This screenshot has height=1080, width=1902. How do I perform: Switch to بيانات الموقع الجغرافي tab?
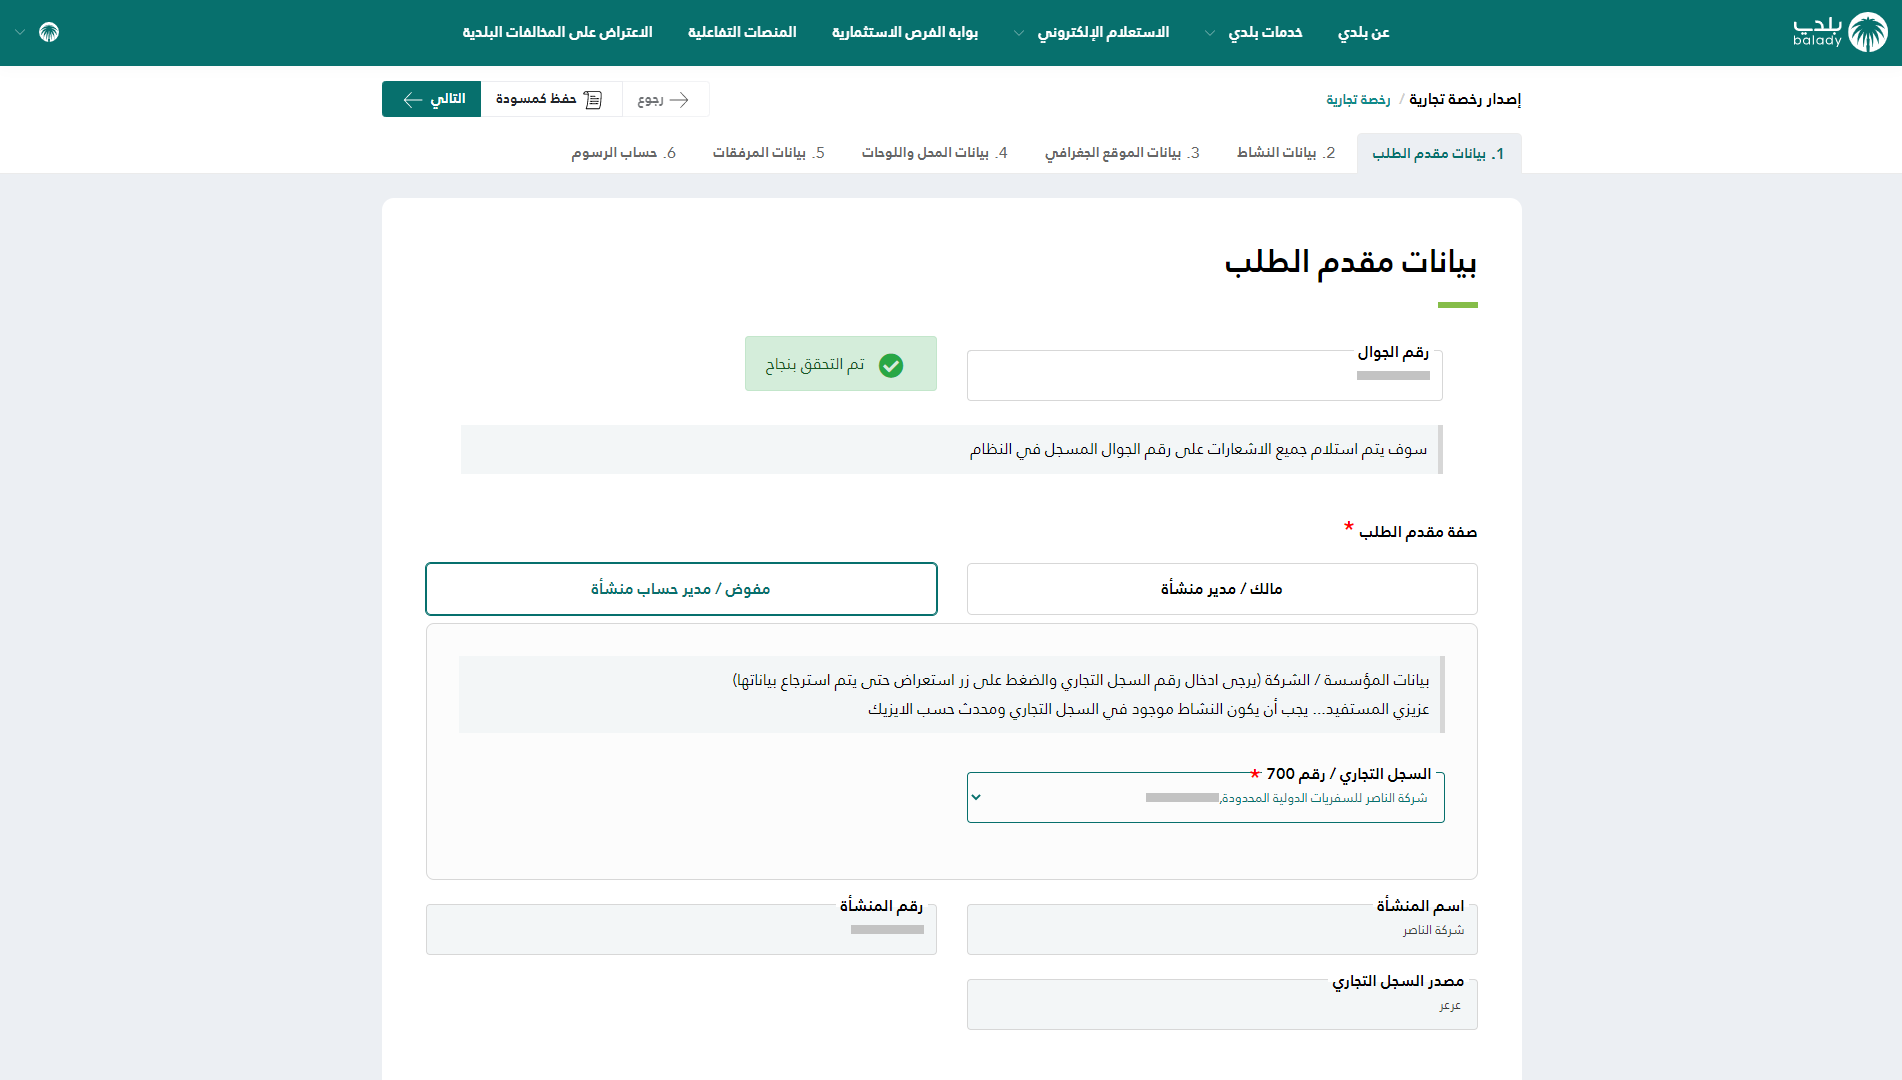(x=1121, y=153)
